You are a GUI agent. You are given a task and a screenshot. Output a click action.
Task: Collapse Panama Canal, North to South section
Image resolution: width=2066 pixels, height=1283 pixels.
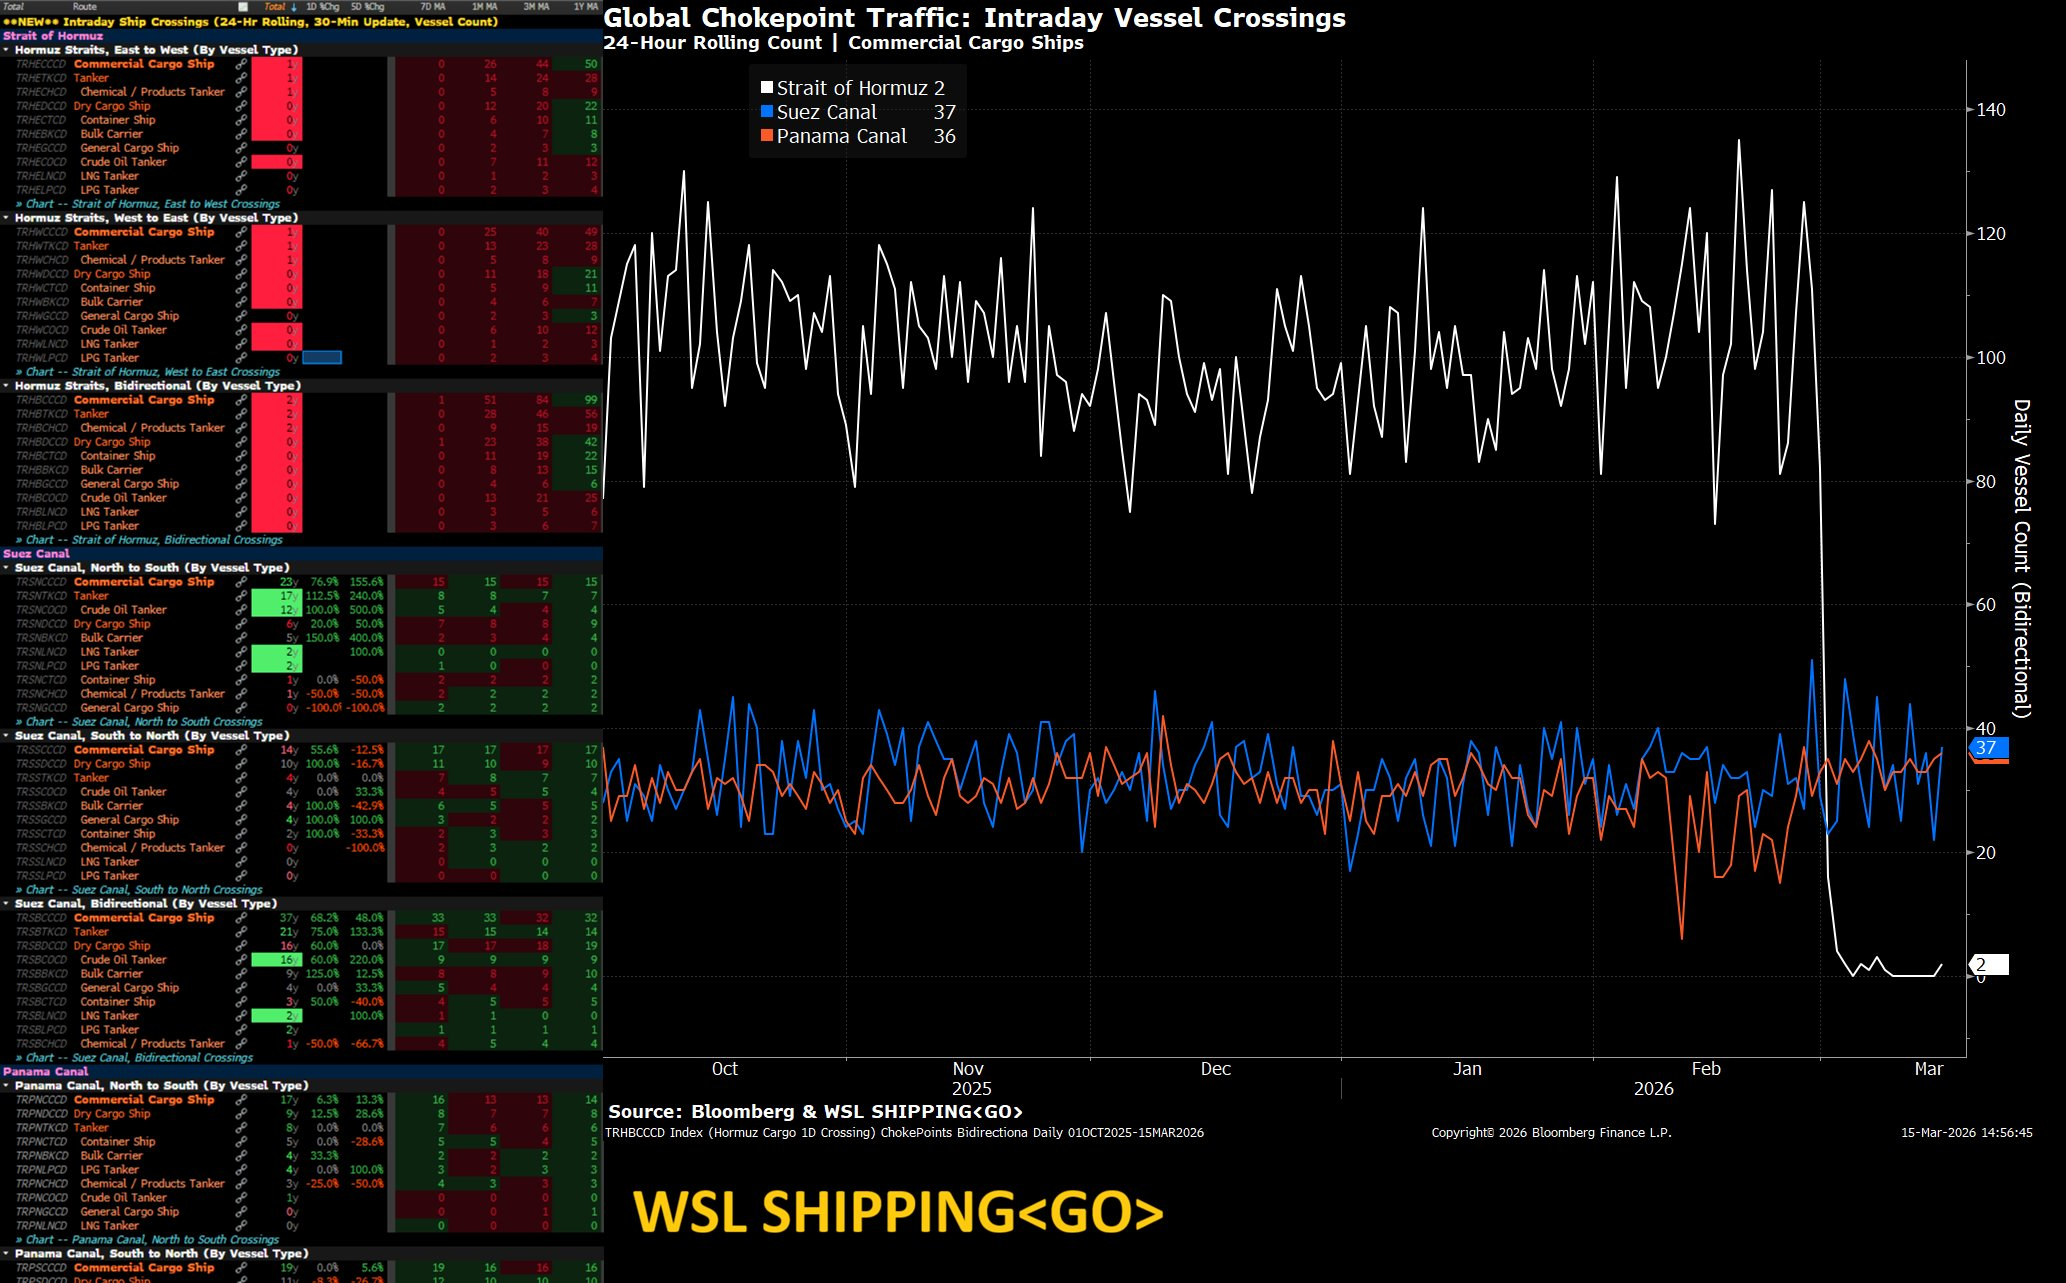7,1086
